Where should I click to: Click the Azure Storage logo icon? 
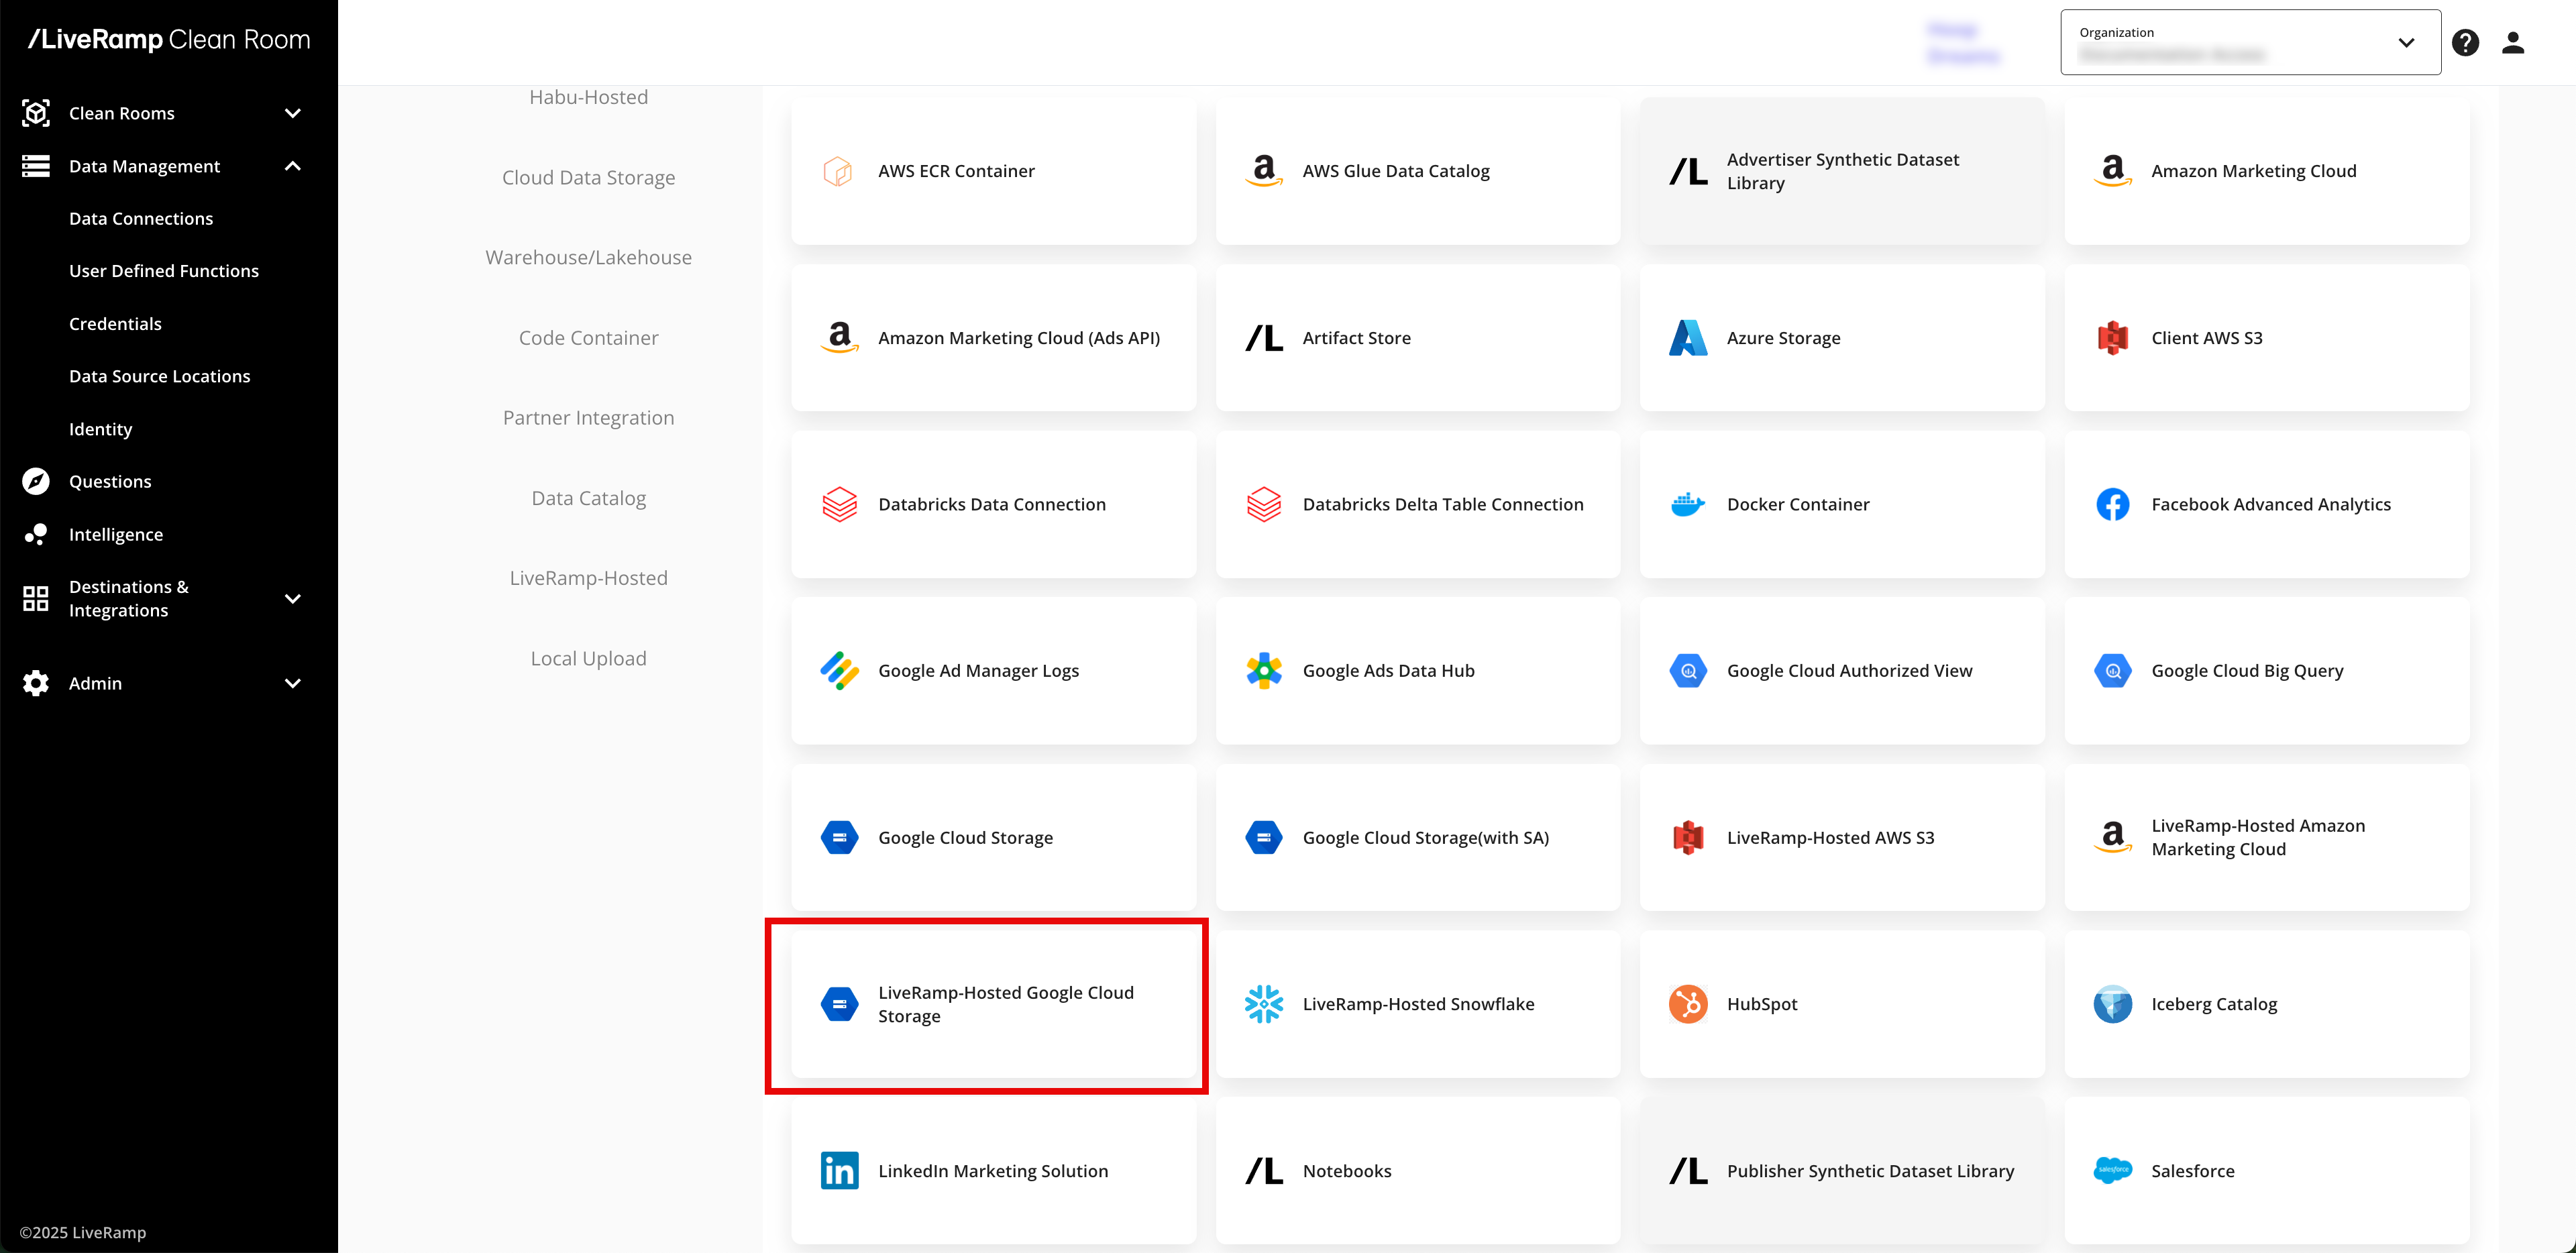(x=1688, y=338)
